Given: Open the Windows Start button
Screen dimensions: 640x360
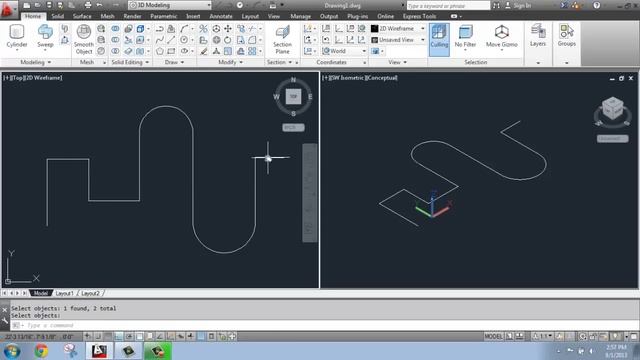Looking at the screenshot, I should 11,351.
